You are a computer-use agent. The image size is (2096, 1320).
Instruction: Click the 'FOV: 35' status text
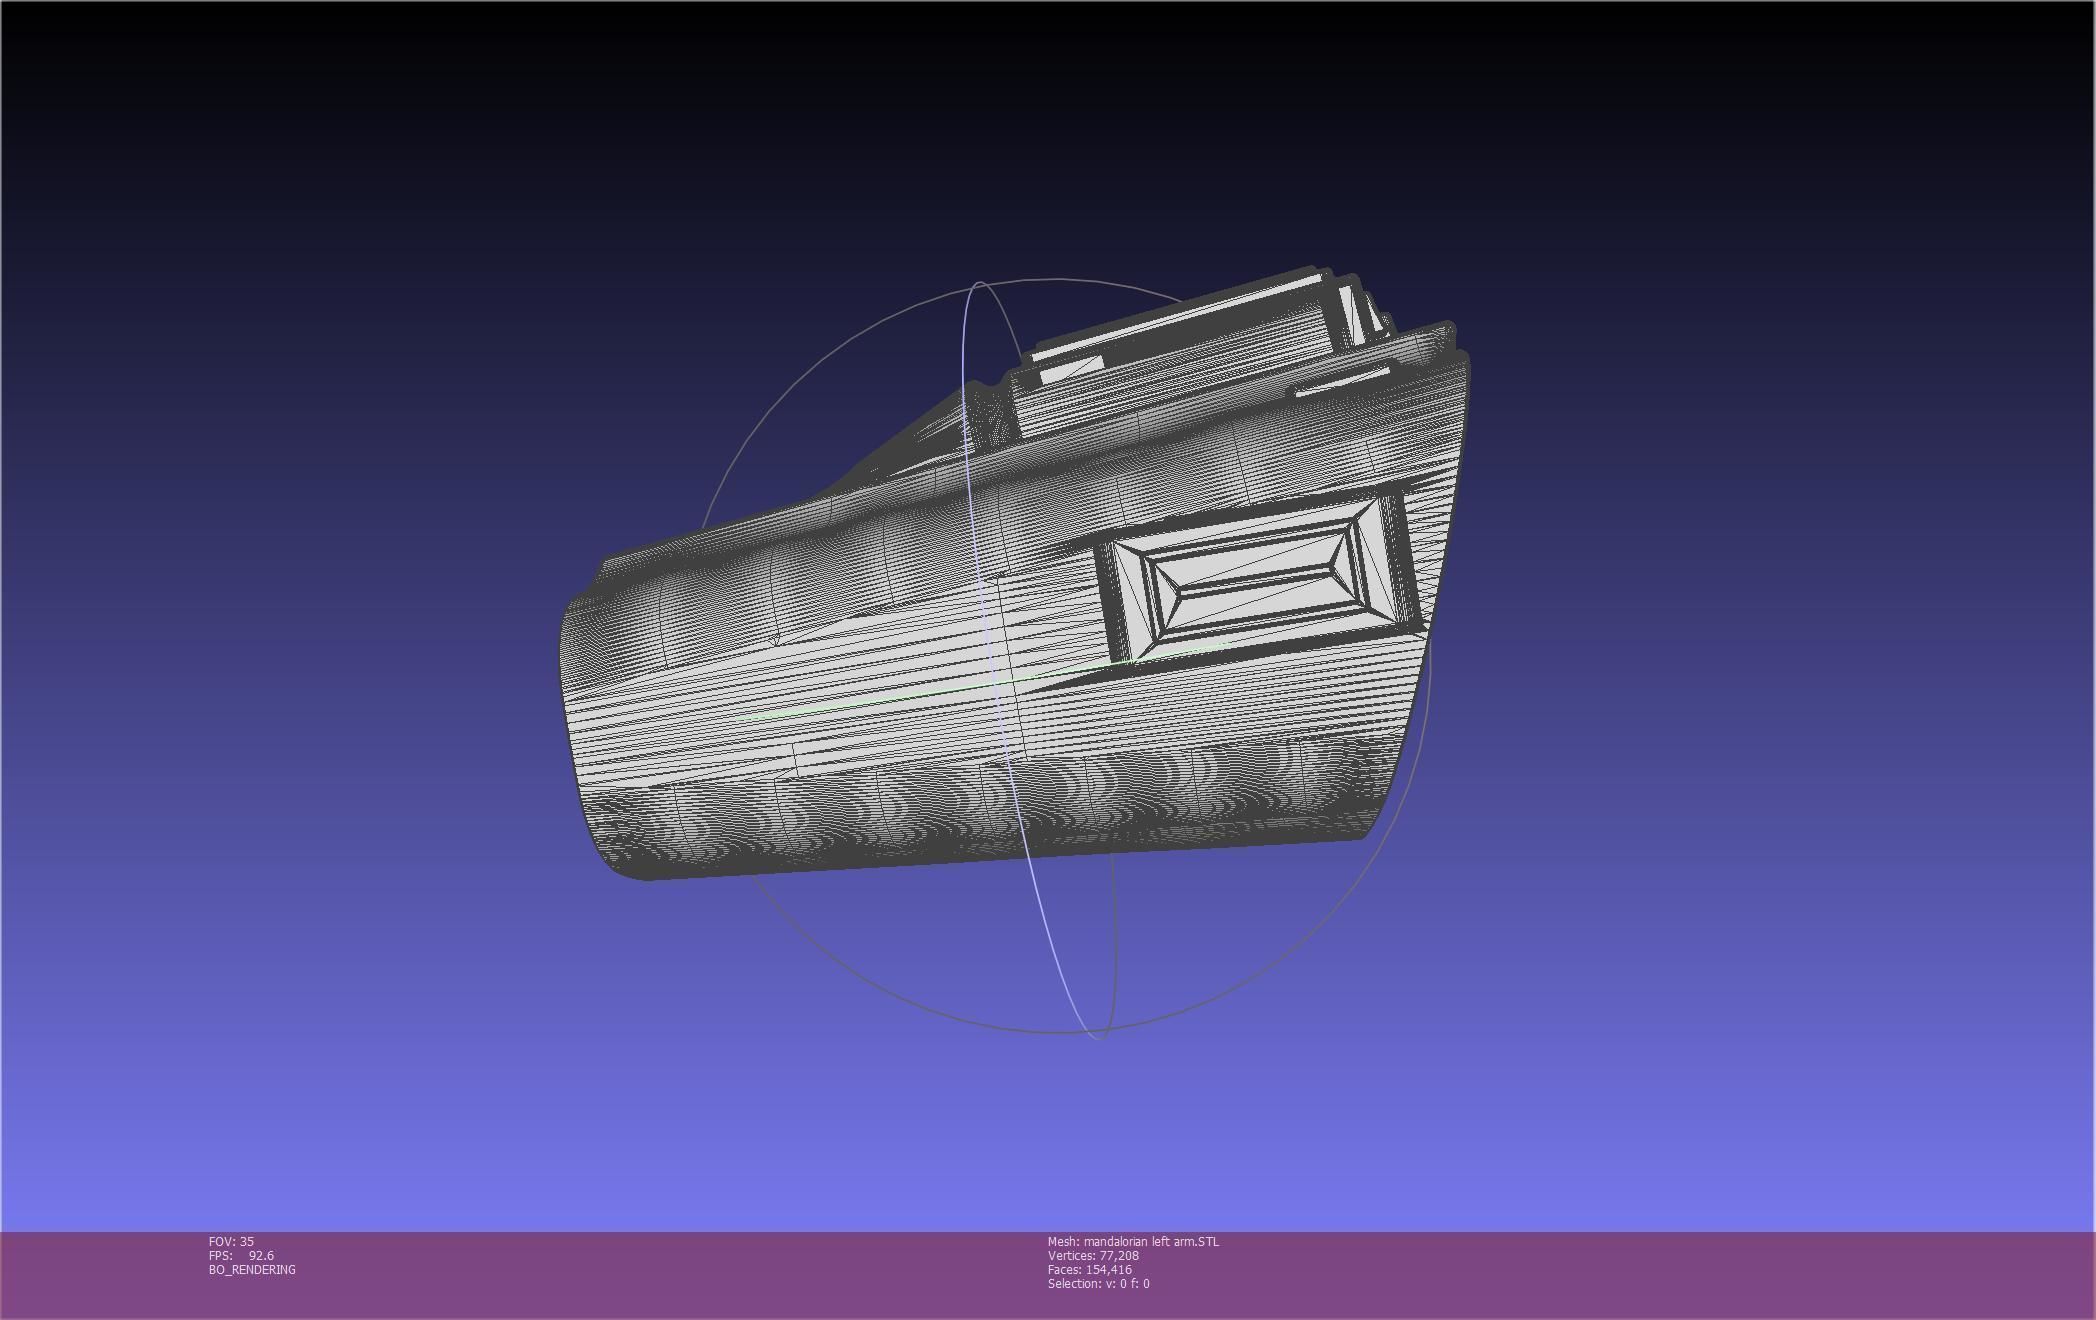point(231,1241)
